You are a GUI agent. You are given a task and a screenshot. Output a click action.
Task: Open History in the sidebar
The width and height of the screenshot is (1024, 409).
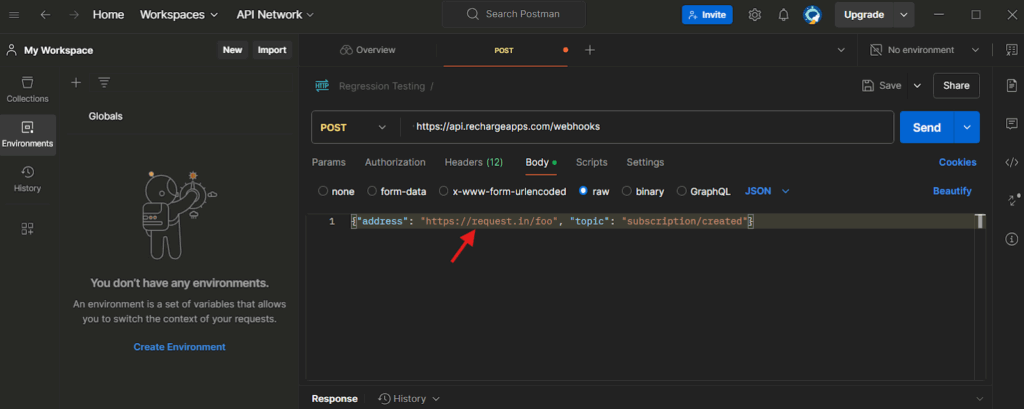point(27,180)
